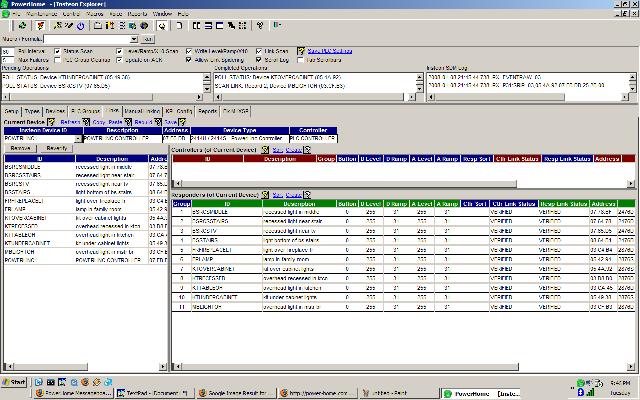Click help icon beside Responders of Current Device

(265, 195)
